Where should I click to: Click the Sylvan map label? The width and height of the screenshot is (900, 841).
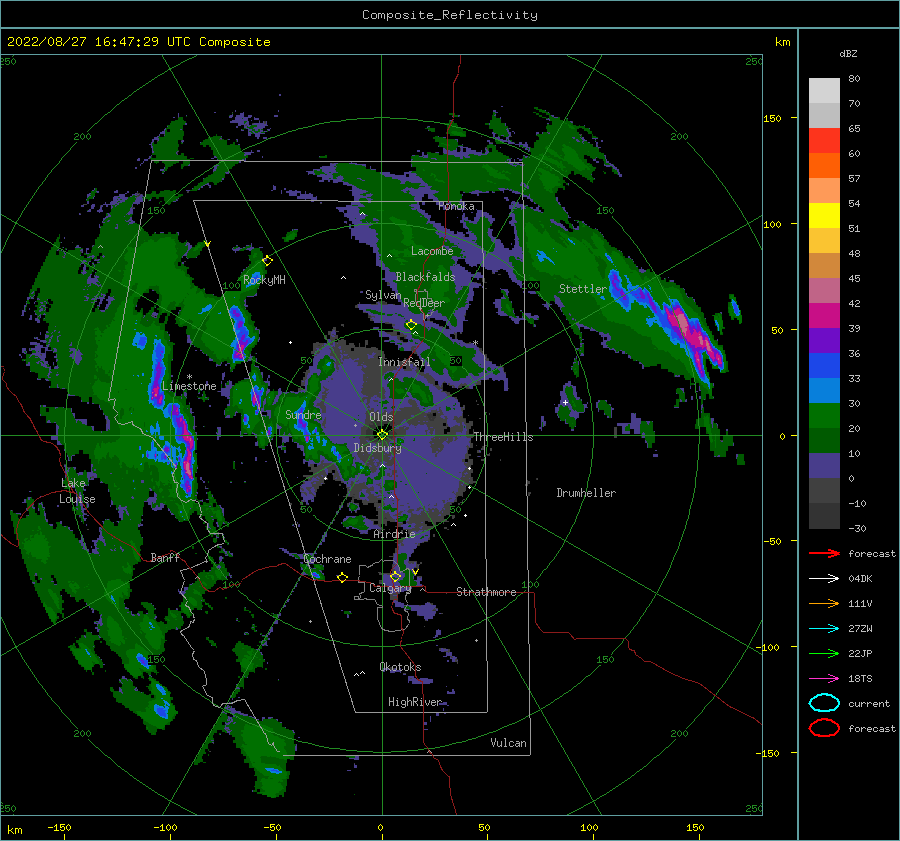click(x=383, y=295)
